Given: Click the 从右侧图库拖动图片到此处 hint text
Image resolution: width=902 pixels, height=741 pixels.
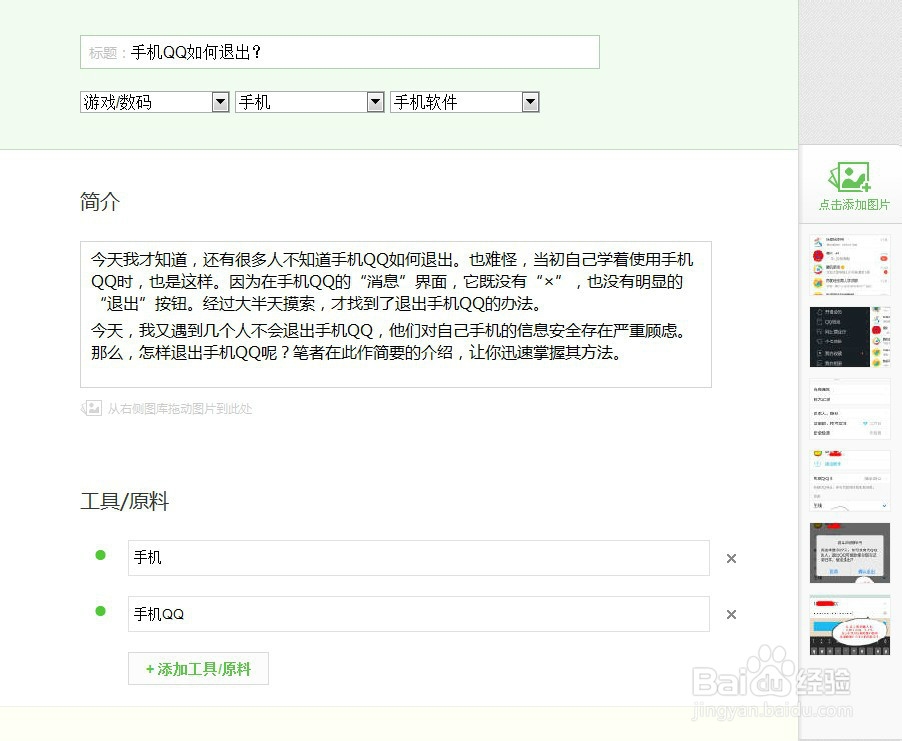Looking at the screenshot, I should 180,409.
